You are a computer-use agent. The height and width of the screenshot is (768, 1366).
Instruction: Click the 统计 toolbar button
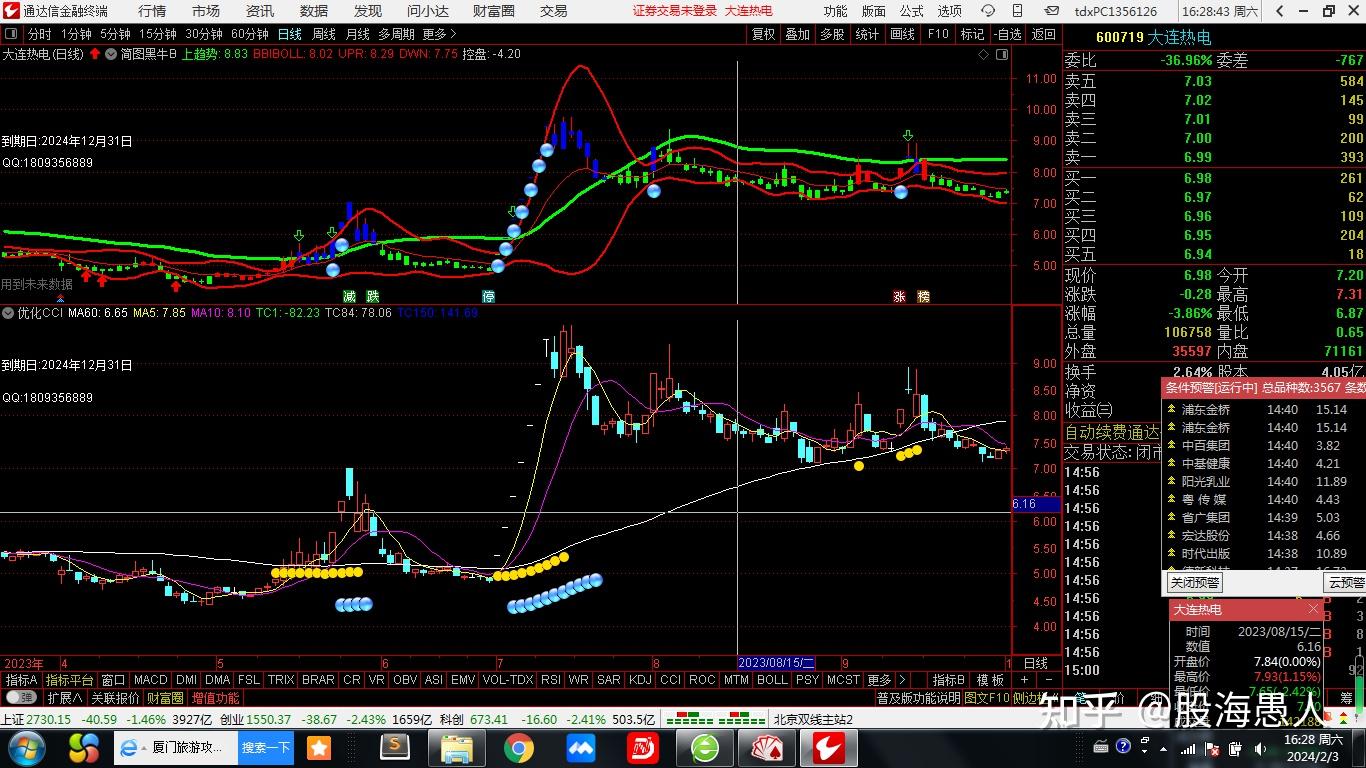coord(867,34)
